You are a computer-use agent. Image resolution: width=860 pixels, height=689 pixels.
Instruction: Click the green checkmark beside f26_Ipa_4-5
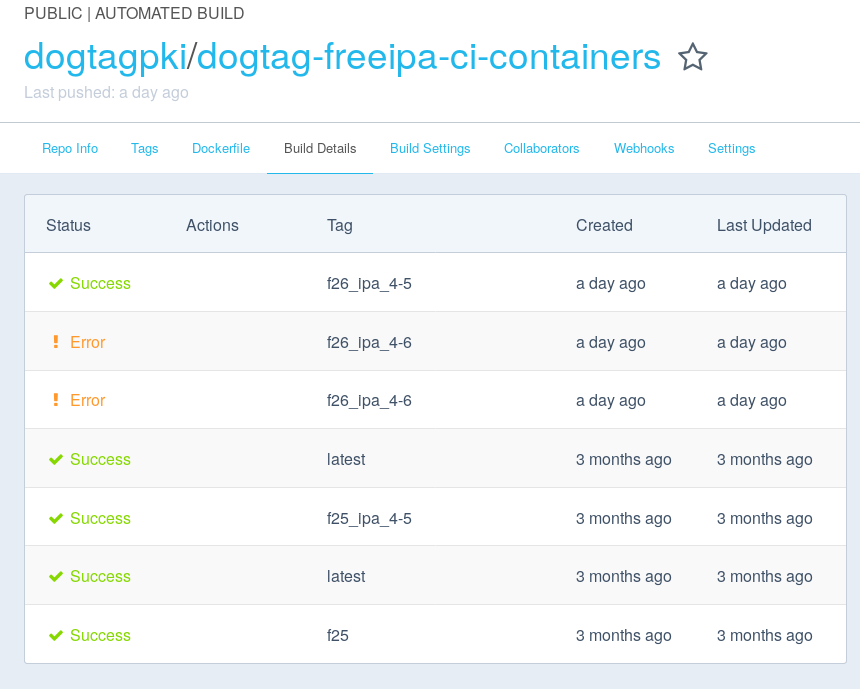pos(56,283)
